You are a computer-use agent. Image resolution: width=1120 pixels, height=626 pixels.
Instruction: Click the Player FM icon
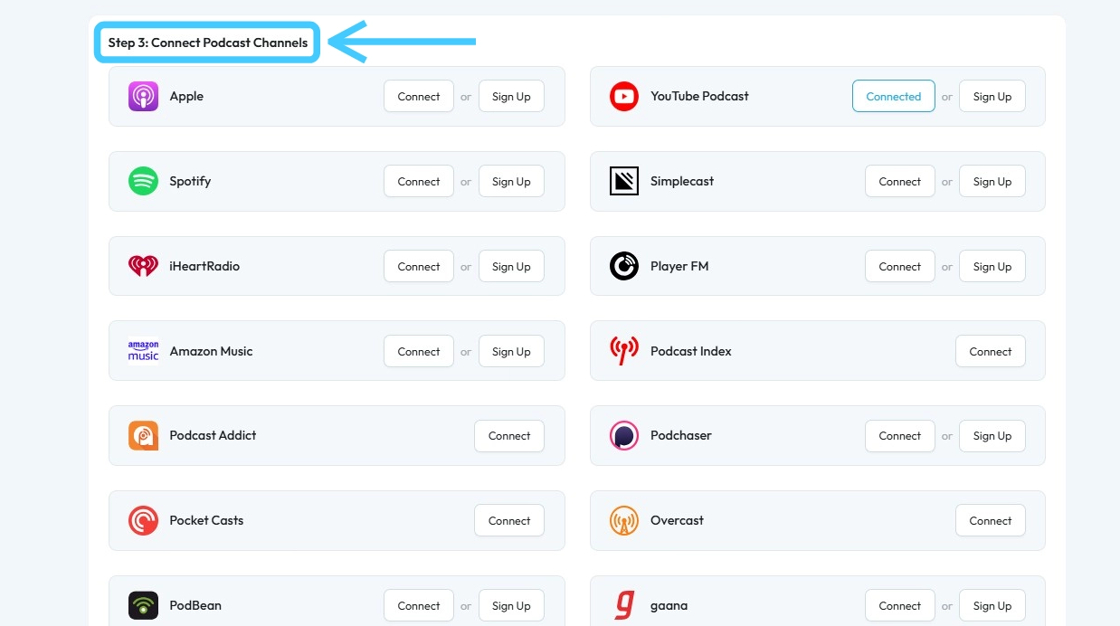pyautogui.click(x=624, y=266)
